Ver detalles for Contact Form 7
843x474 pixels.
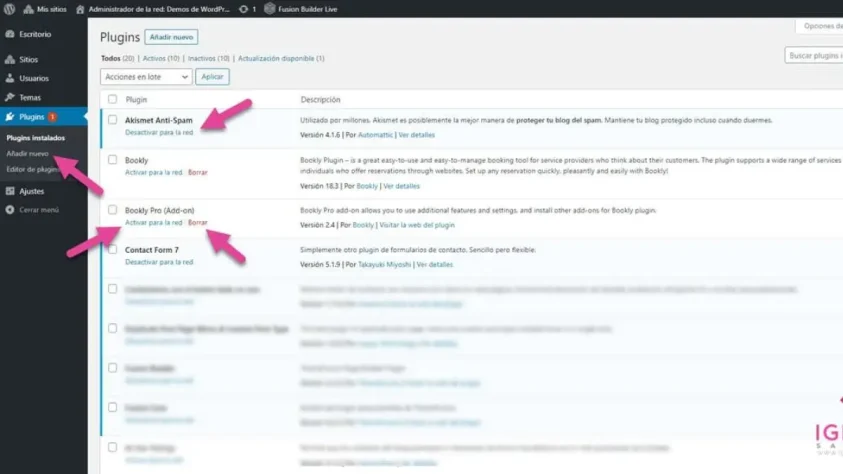[x=435, y=264]
